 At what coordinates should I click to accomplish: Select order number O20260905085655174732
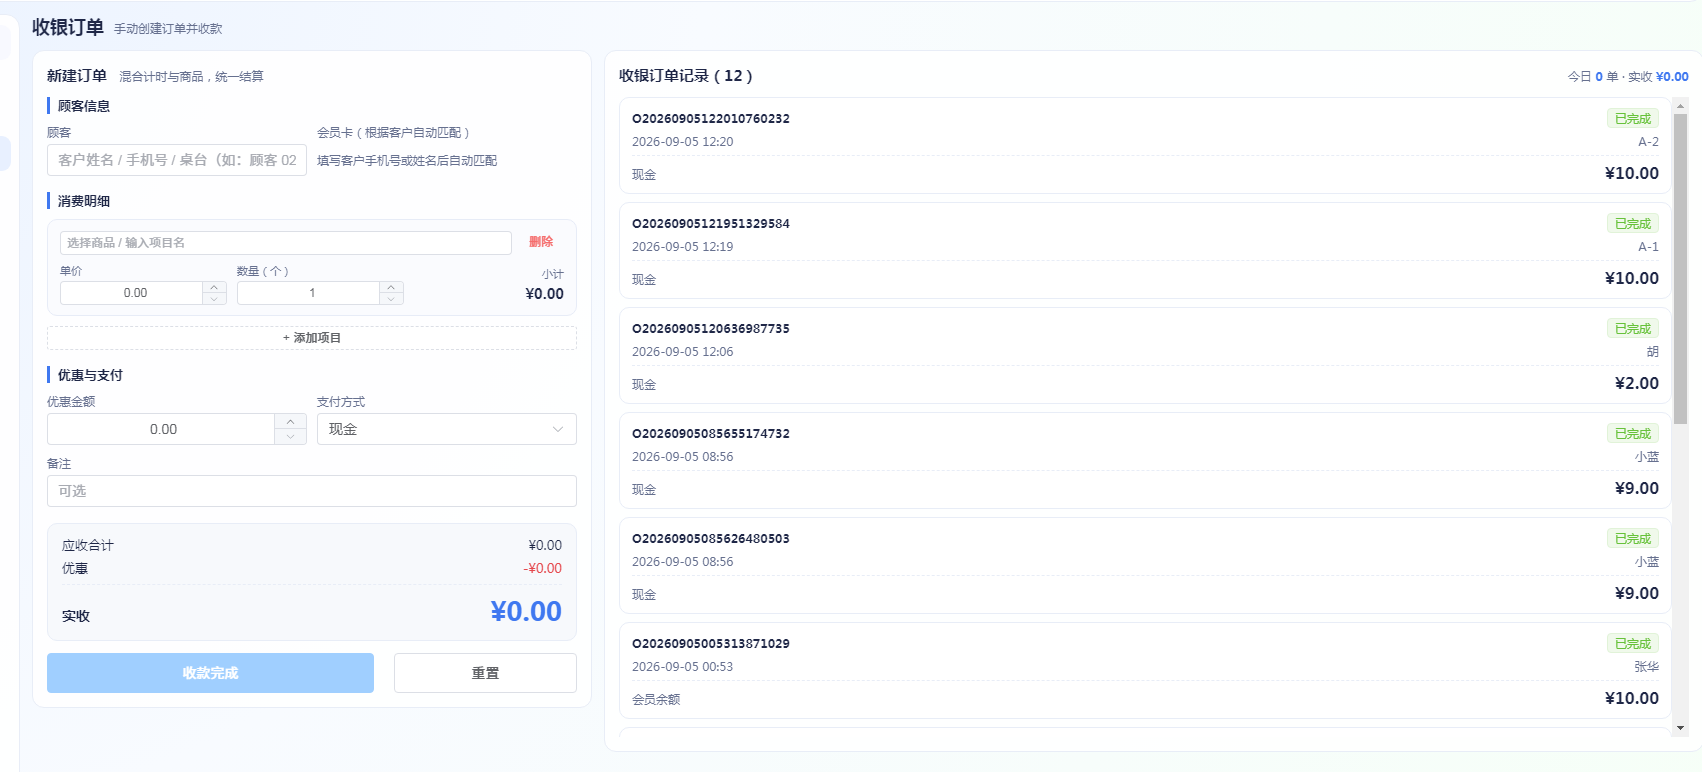pyautogui.click(x=711, y=433)
